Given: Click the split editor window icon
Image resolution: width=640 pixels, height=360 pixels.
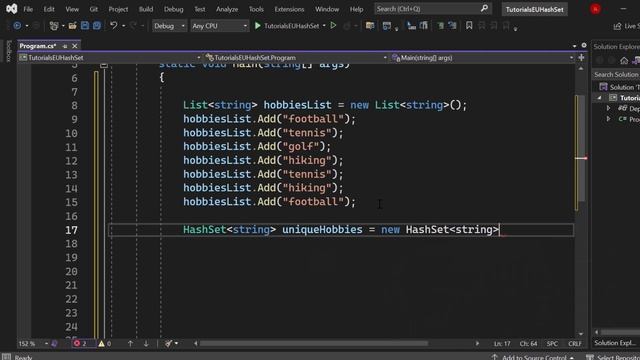Looking at the screenshot, I should [581, 58].
